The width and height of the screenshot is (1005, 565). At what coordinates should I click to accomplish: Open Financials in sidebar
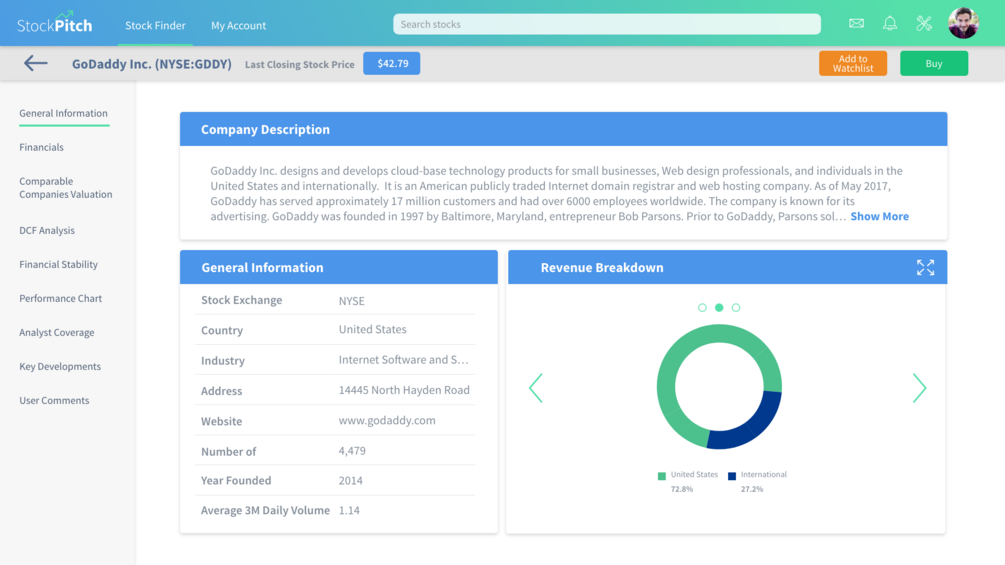tap(42, 147)
